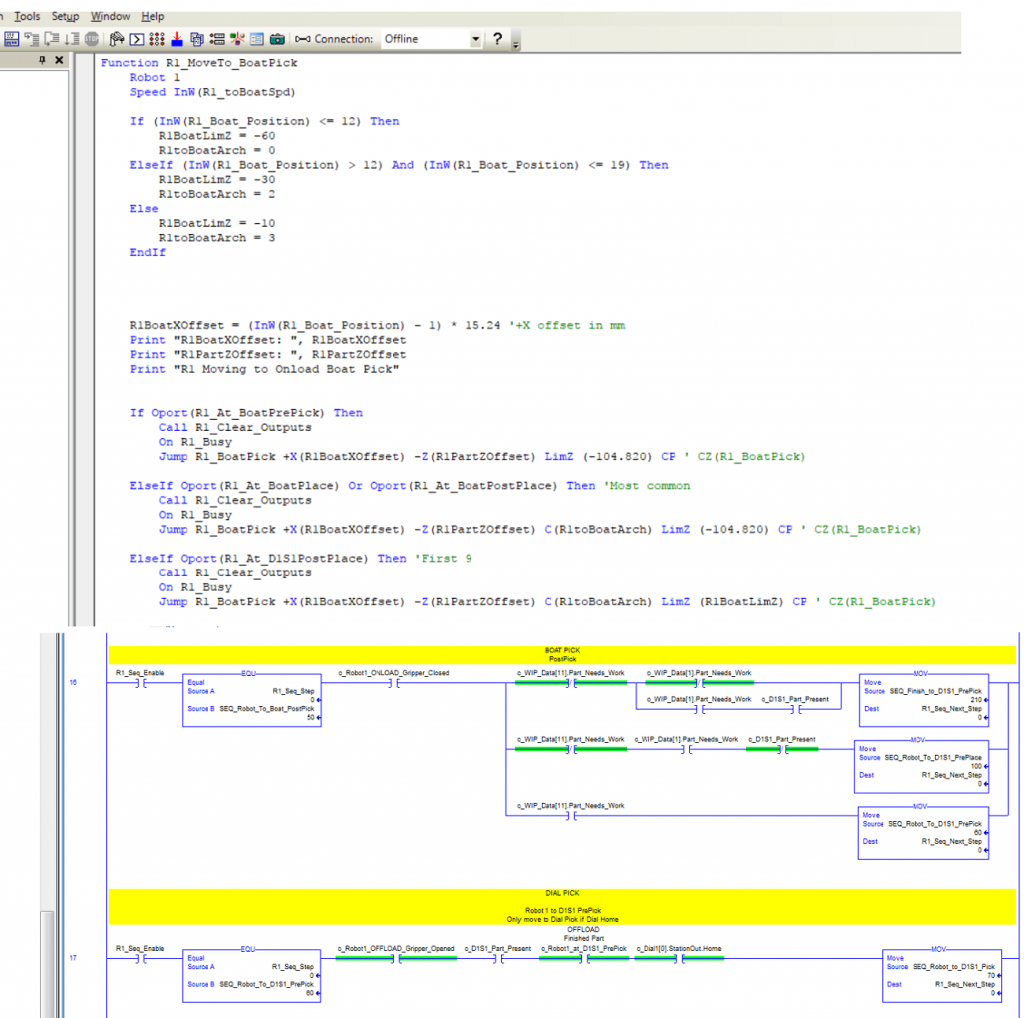The image size is (1024, 1018).
Task: Click the blue and red download arrow icon
Action: click(177, 39)
